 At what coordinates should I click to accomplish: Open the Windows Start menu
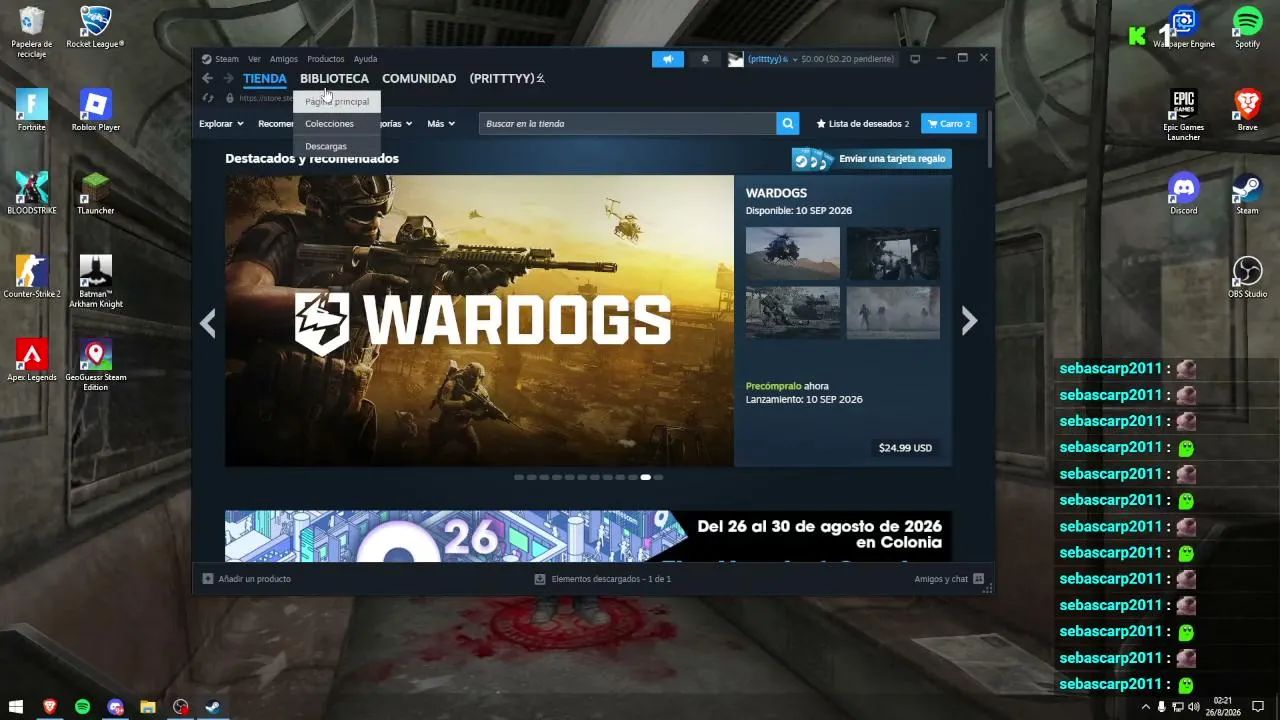16,706
